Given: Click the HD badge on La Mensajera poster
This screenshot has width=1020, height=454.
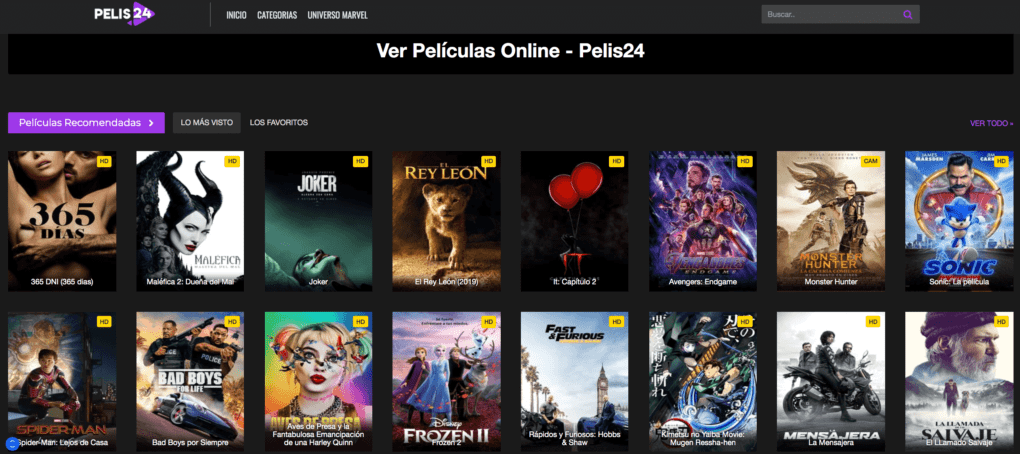Looking at the screenshot, I should click(x=874, y=321).
